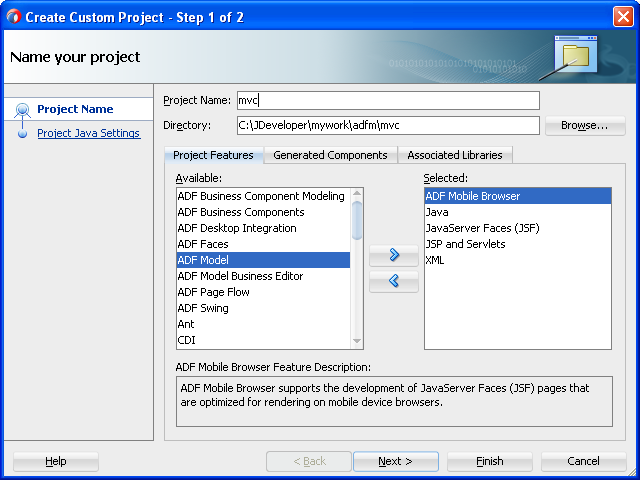Select JavaServer Faces (JSF) in Selected
Image resolution: width=640 pixels, height=480 pixels.
(x=518, y=228)
